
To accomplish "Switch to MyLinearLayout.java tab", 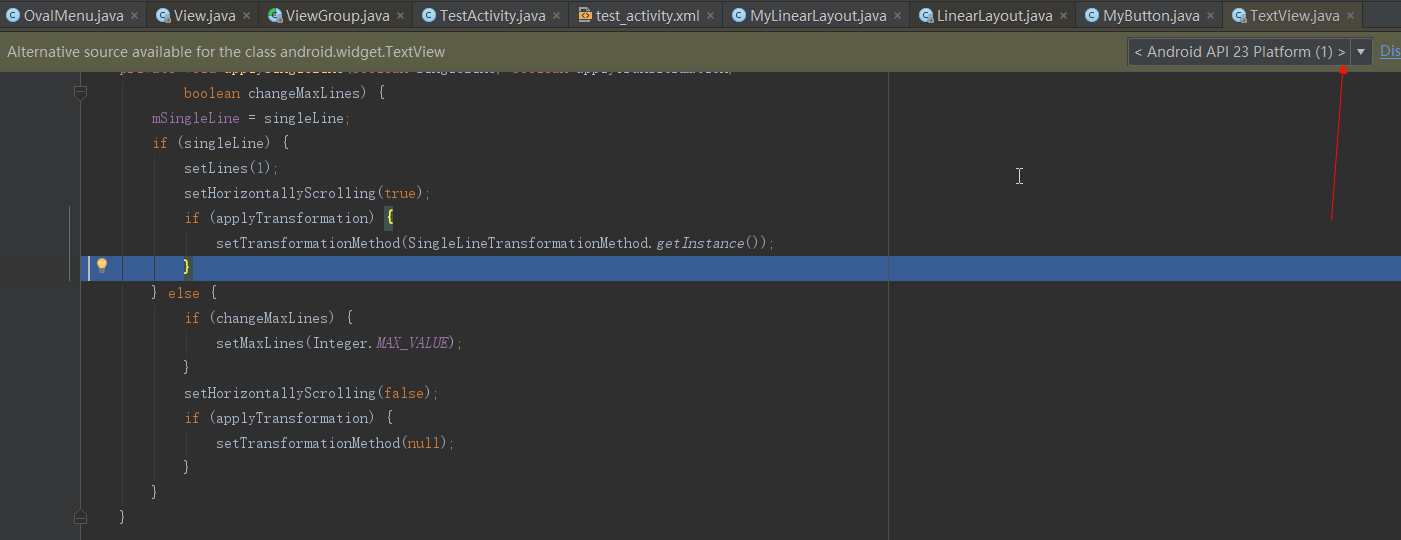I will click(x=818, y=16).
